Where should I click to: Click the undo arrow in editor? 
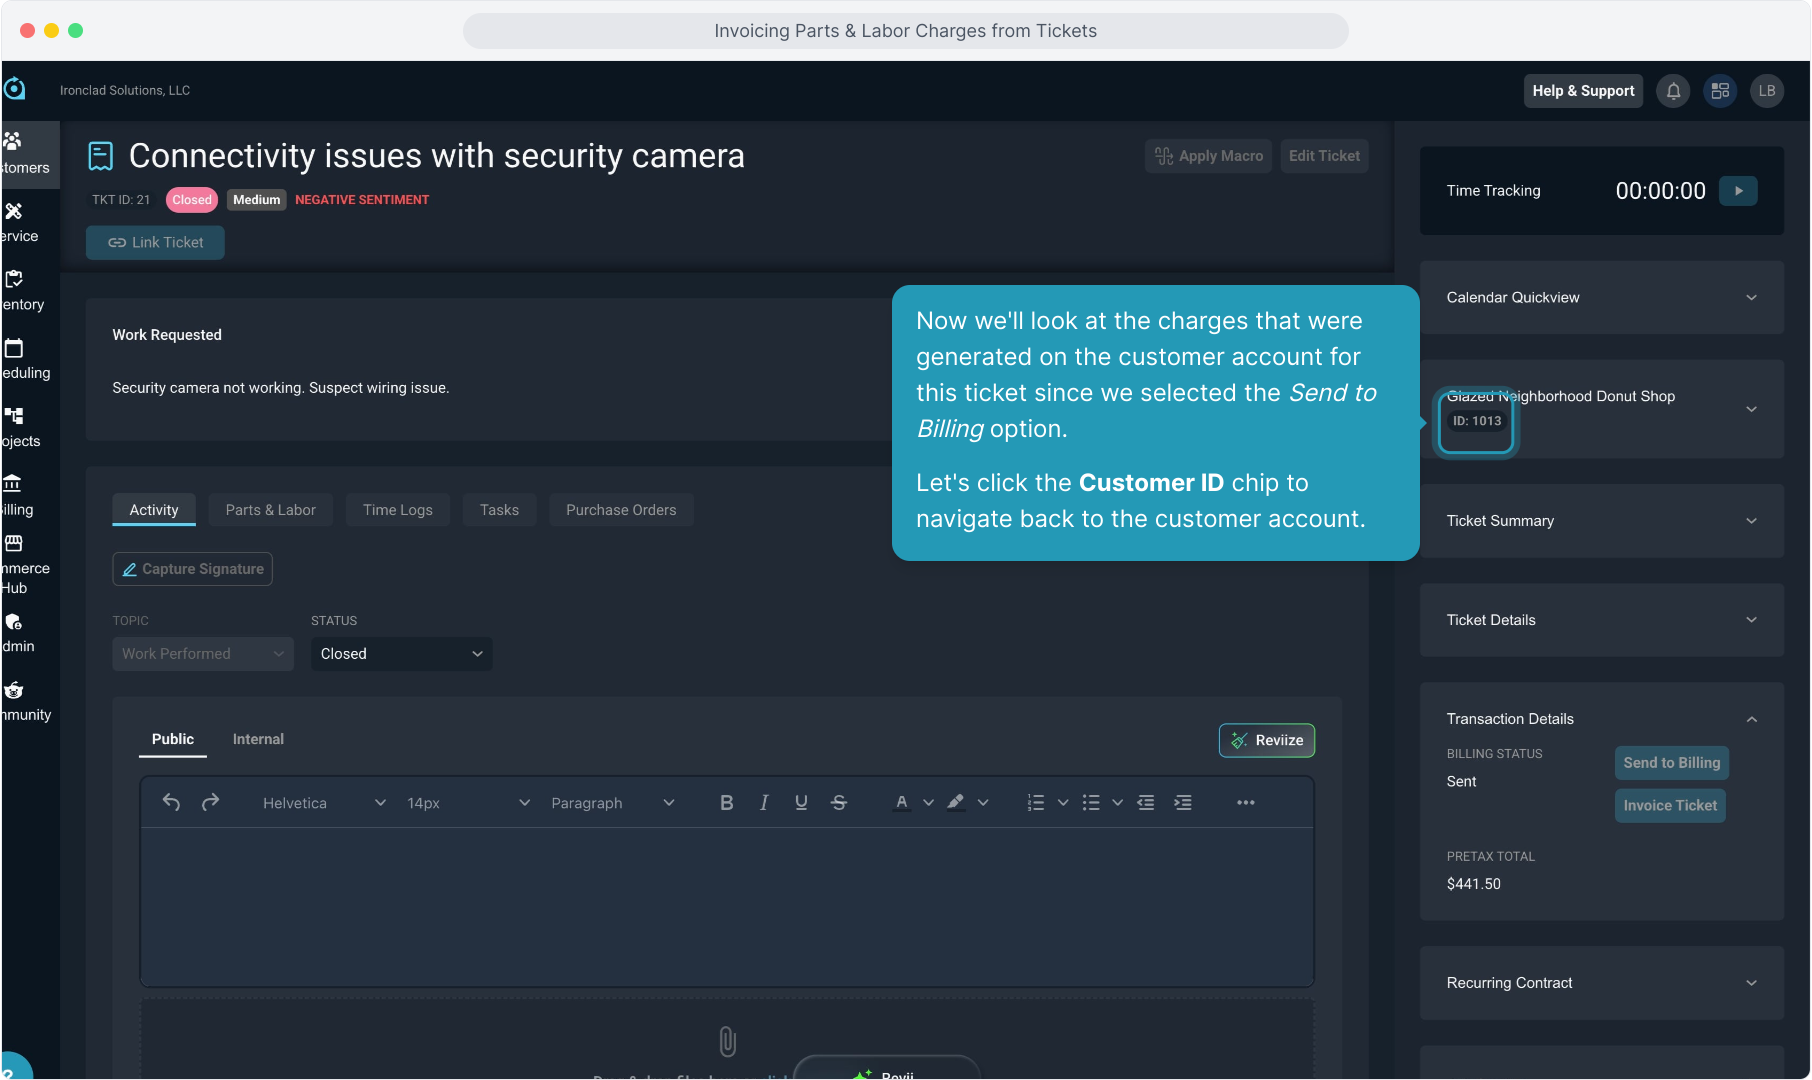[x=171, y=802]
